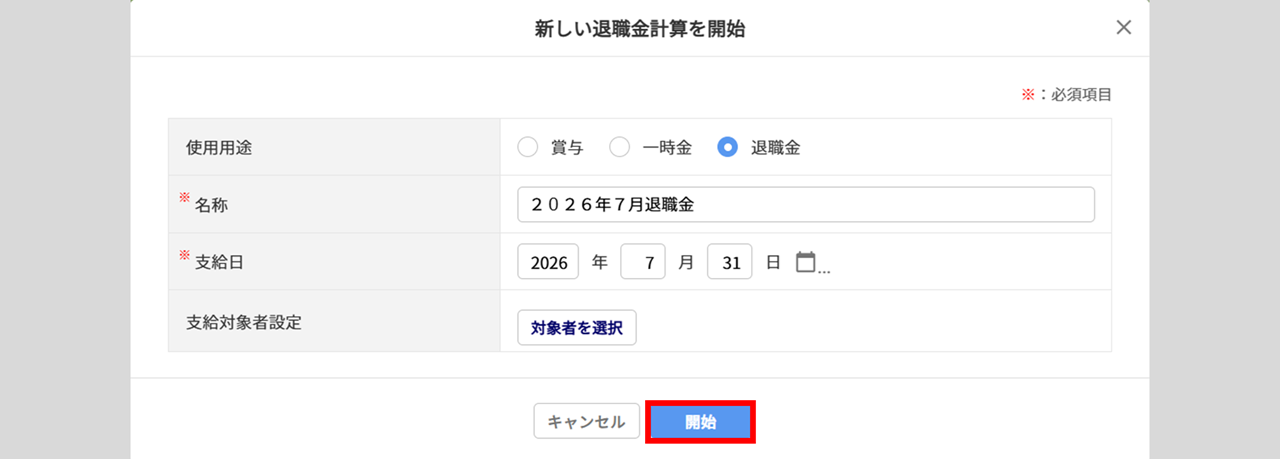
Task: Click the キャンセル button
Action: [586, 422]
